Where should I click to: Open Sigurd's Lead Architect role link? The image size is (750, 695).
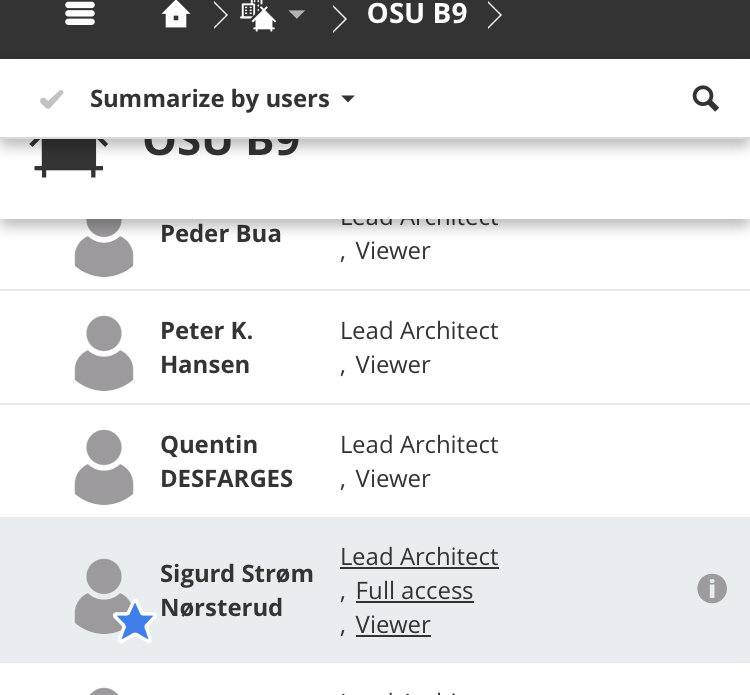(x=419, y=557)
